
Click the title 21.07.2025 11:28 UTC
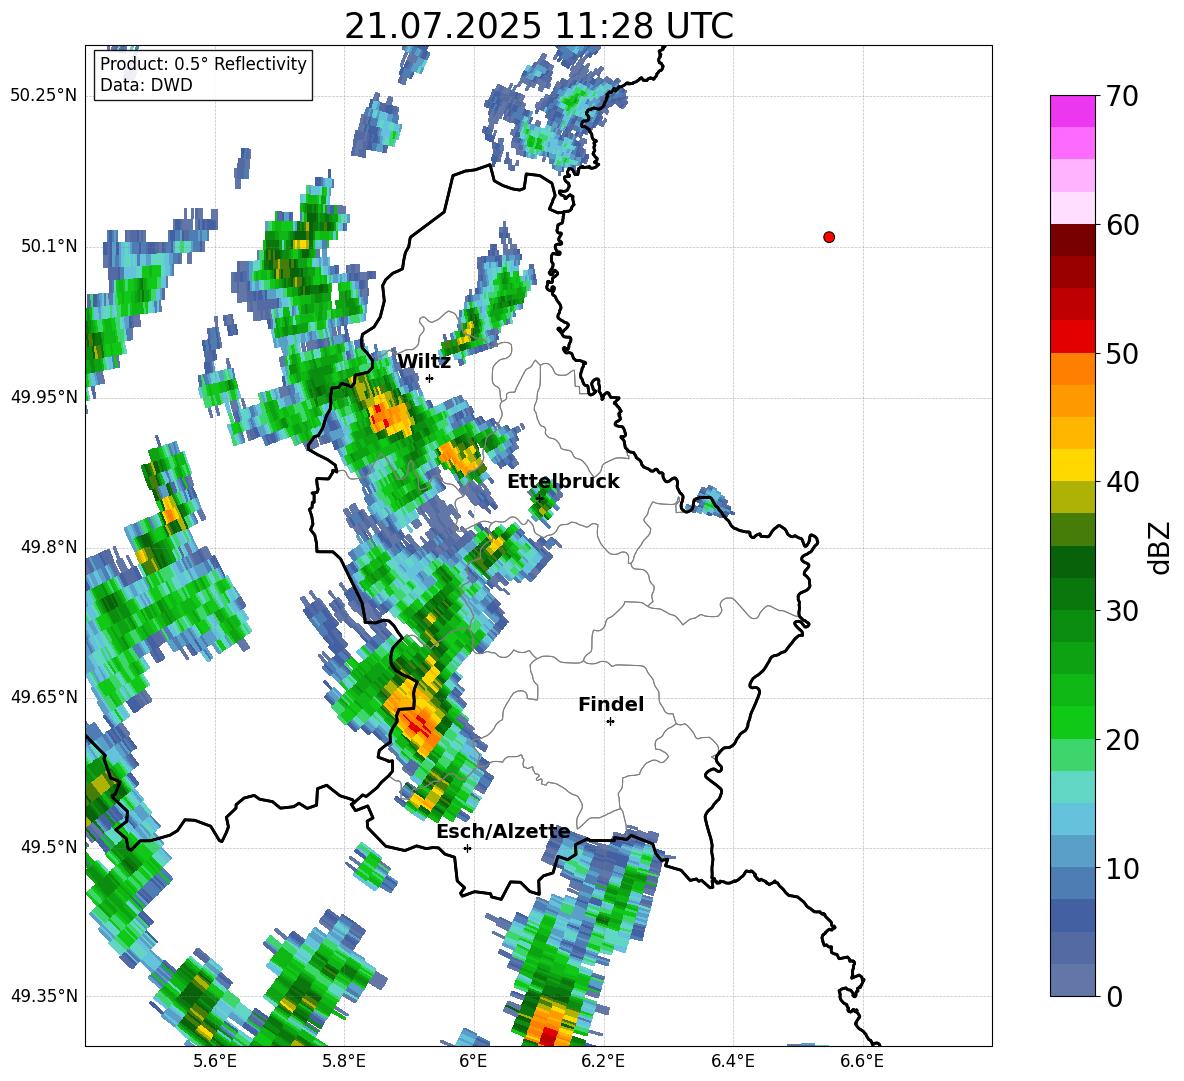click(538, 26)
